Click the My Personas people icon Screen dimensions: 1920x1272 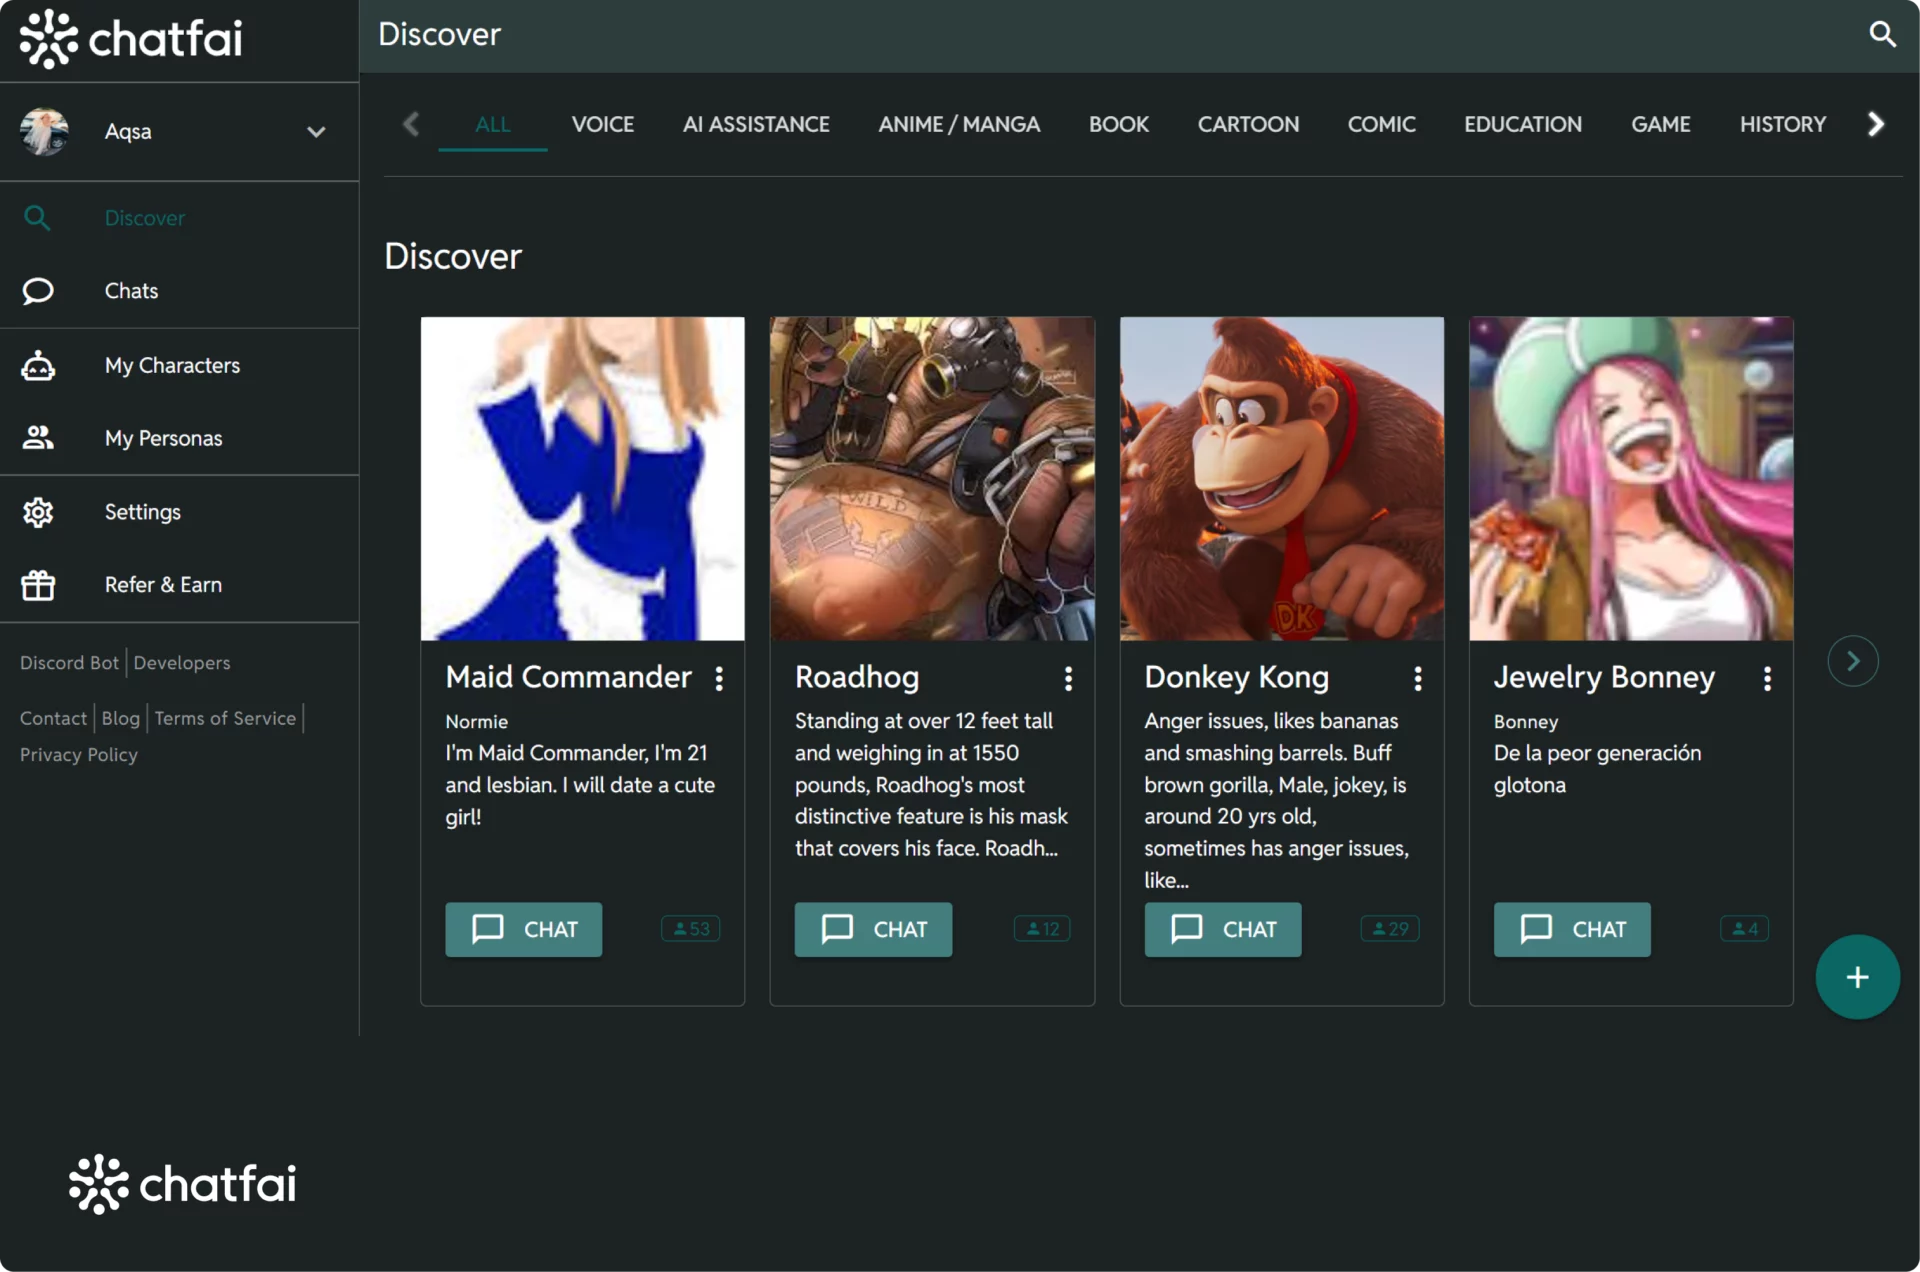tap(38, 438)
